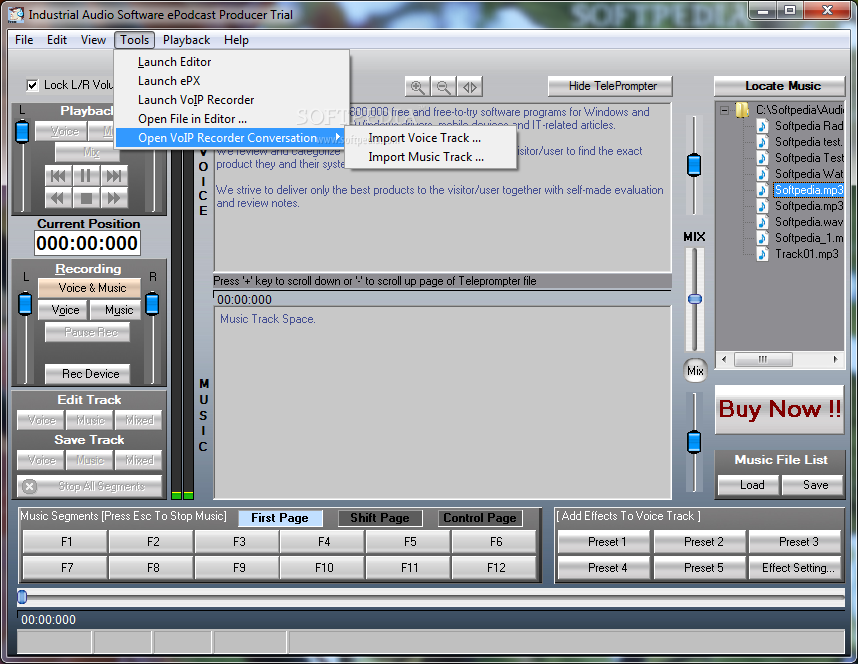
Task: Click the app icon in the title bar
Action: [16, 14]
